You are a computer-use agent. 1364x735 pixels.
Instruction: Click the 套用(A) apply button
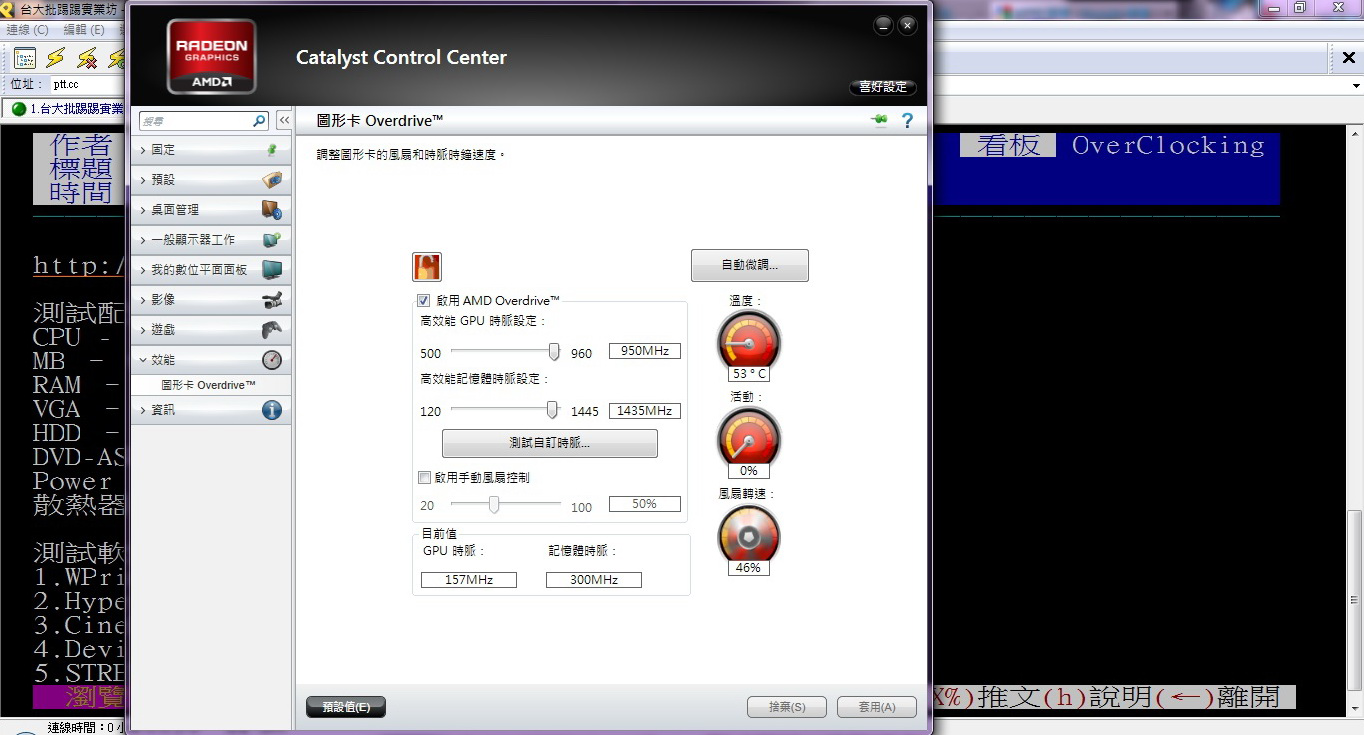[x=877, y=707]
